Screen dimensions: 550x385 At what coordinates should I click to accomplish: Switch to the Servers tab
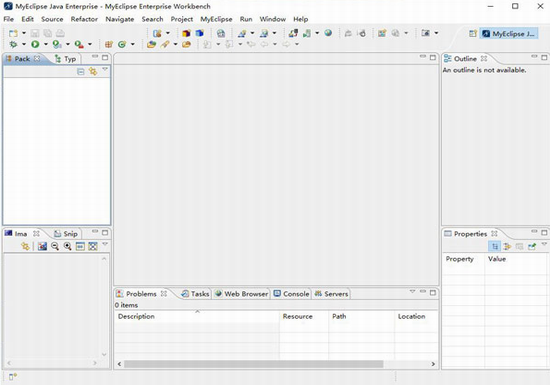click(331, 294)
